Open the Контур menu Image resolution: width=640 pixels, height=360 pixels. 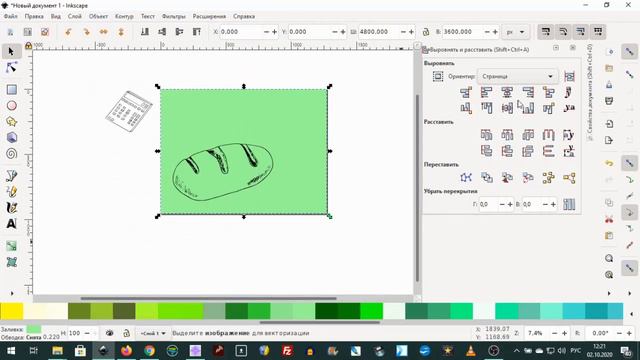[x=124, y=16]
